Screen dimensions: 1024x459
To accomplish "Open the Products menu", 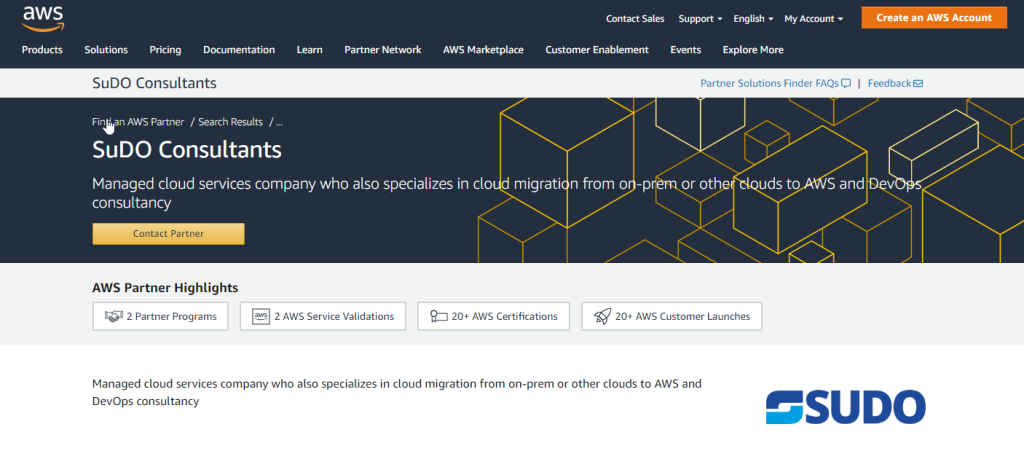I will [42, 50].
